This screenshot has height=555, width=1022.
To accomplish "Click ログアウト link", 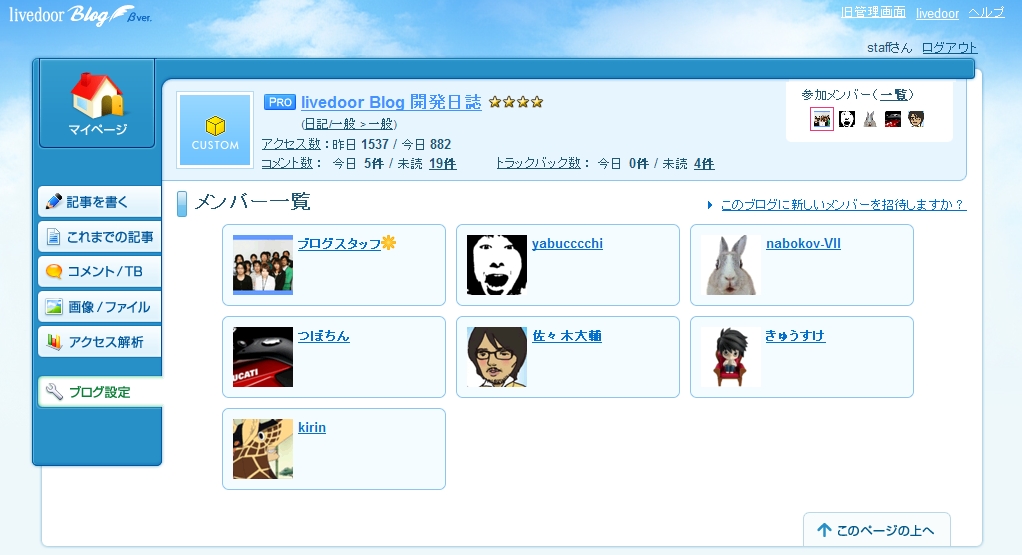I will [949, 48].
